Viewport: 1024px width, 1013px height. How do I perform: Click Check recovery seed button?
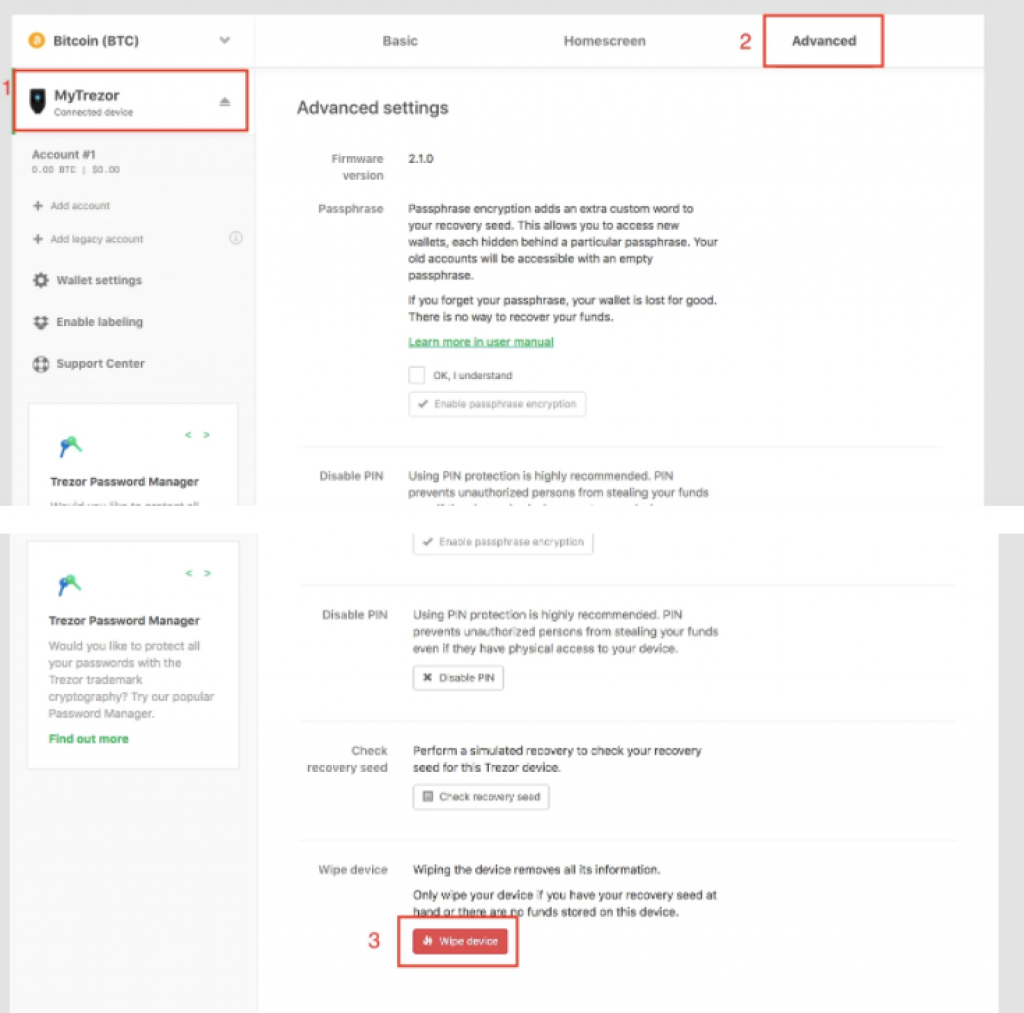point(481,797)
